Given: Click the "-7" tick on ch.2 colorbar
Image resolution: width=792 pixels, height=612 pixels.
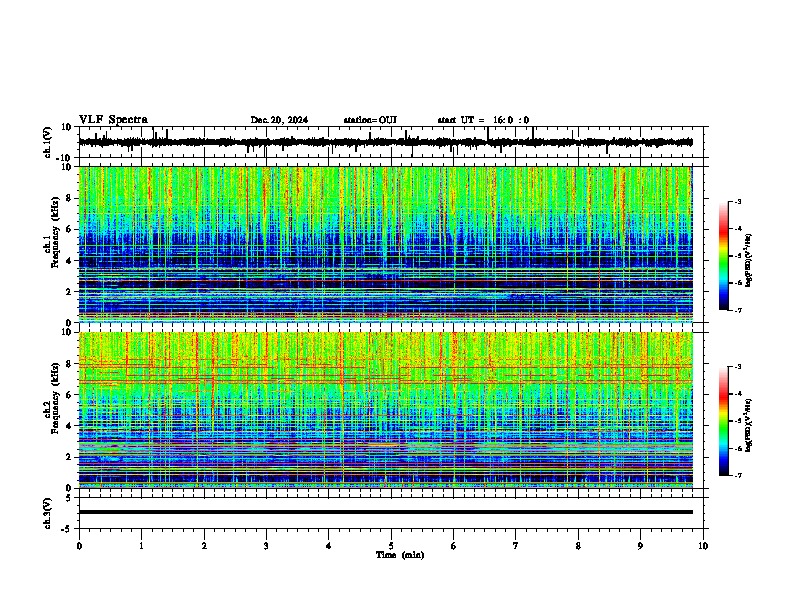Looking at the screenshot, I should point(738,476).
